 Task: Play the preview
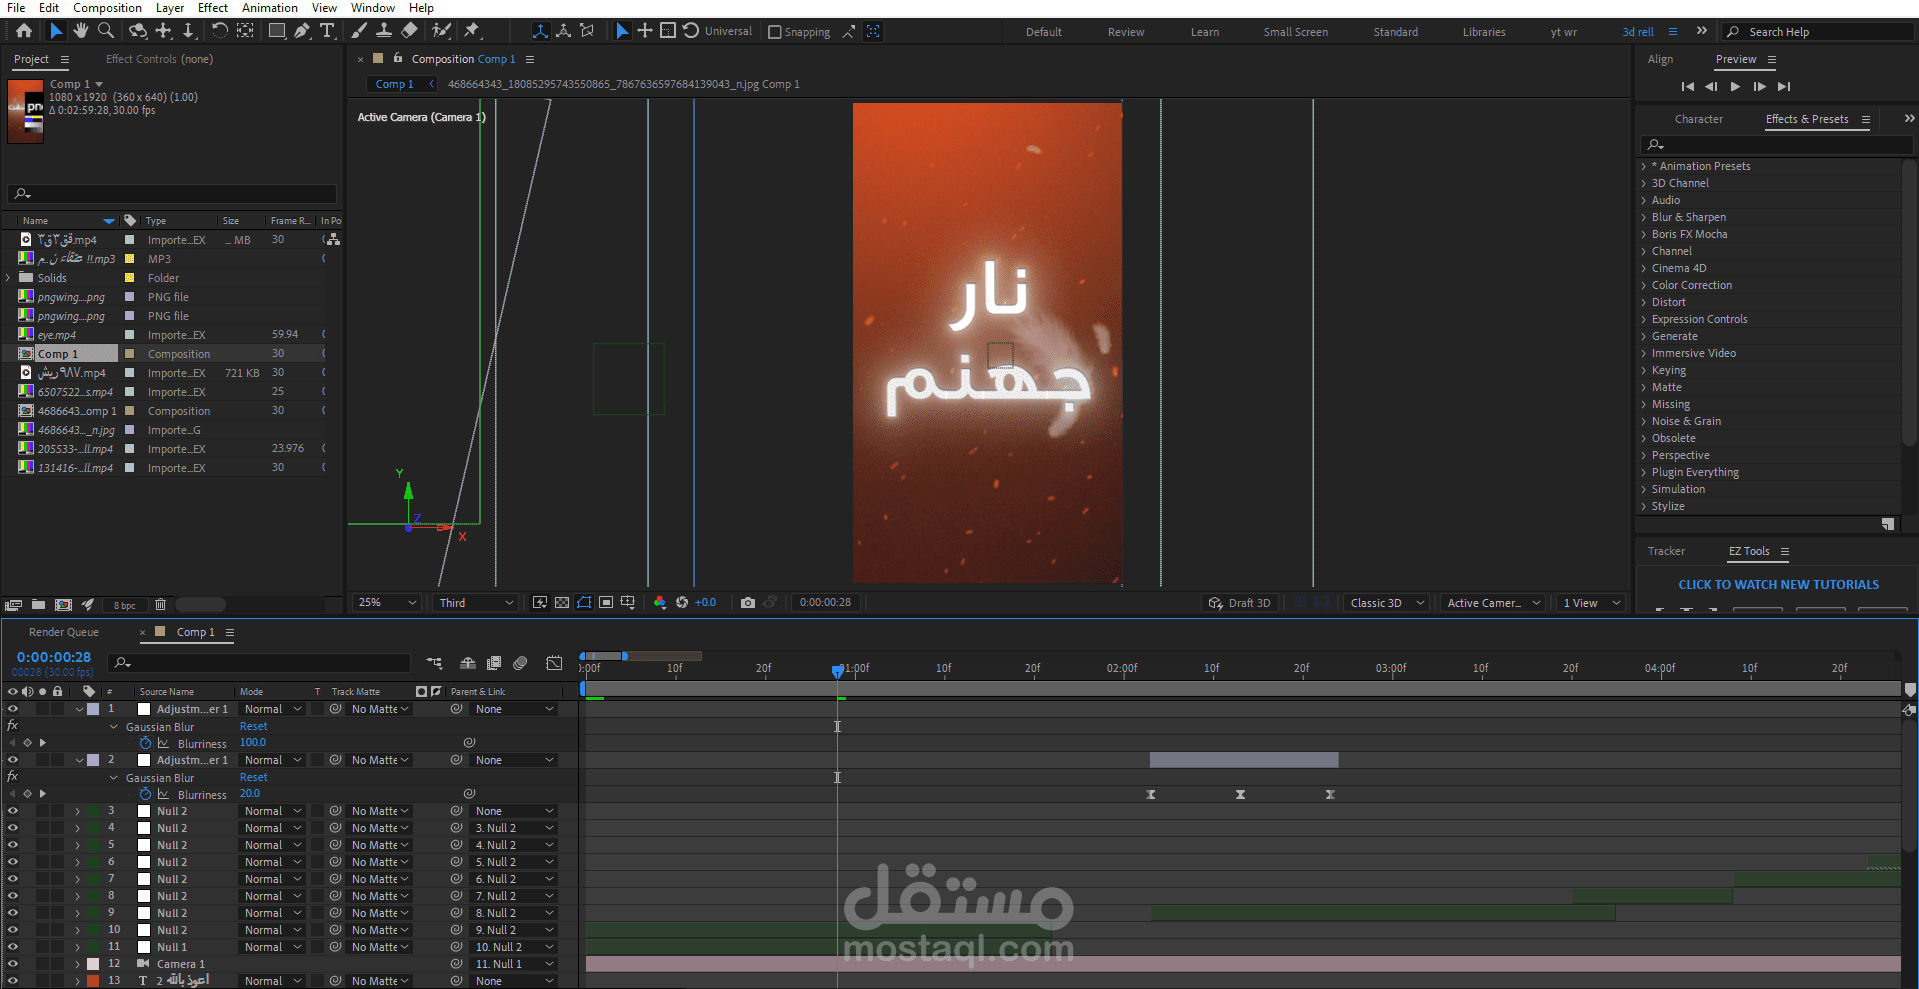click(x=1735, y=87)
